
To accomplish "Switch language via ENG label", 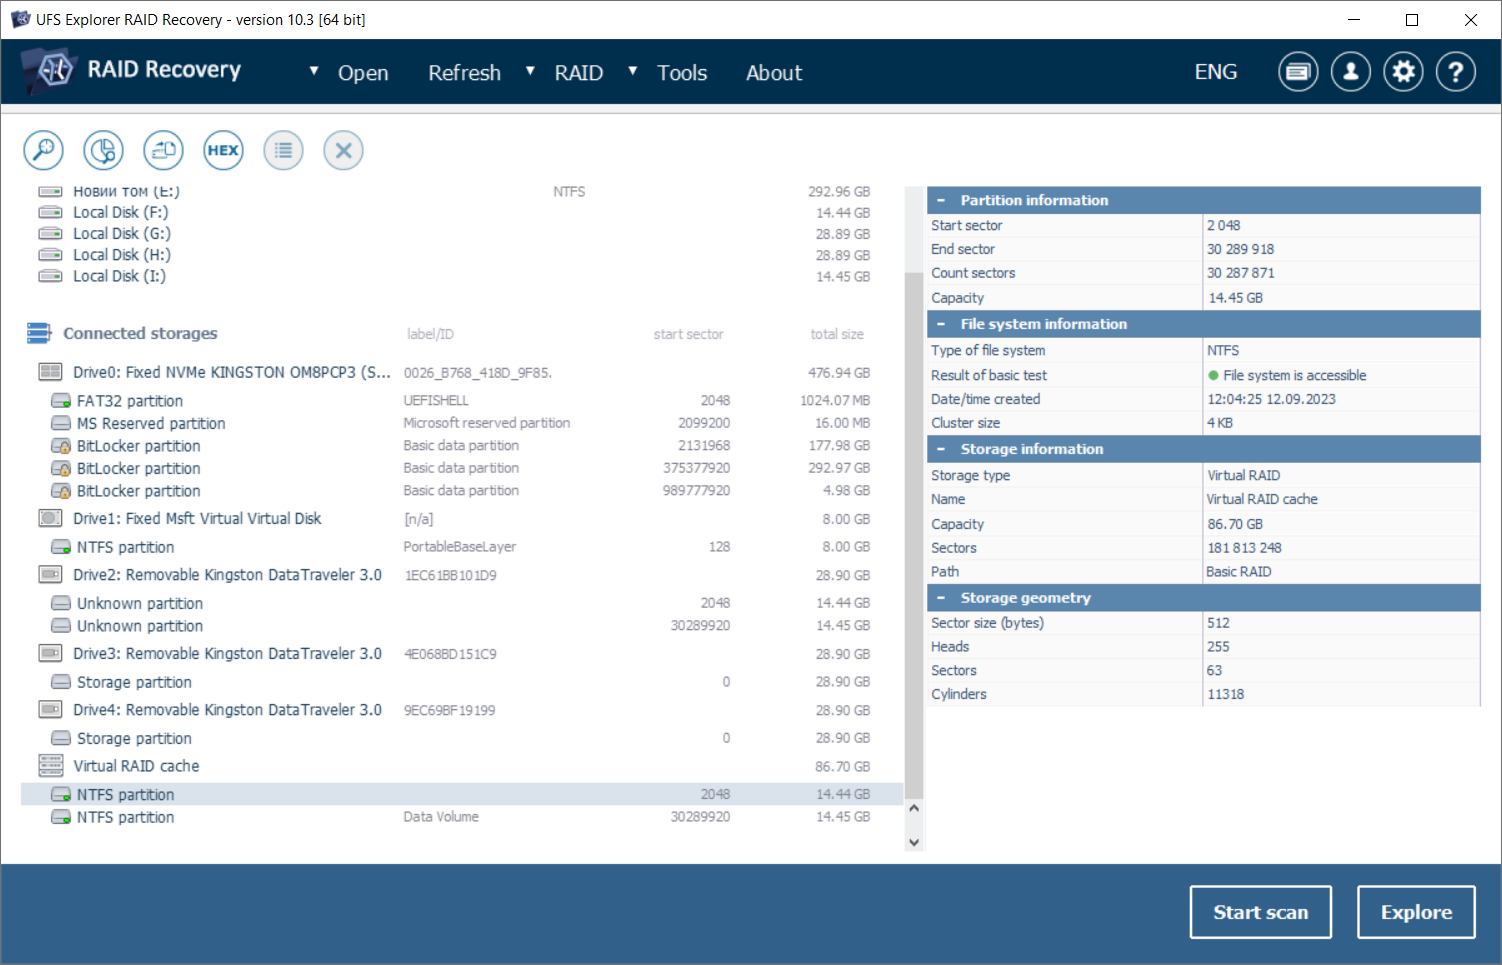I will pyautogui.click(x=1216, y=72).
